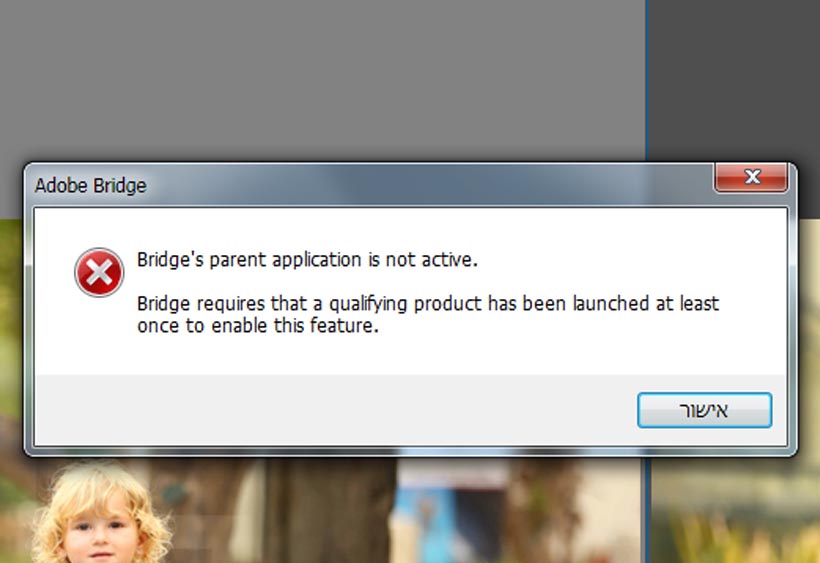
Task: Close the Adobe Bridge error dialog
Action: coord(751,177)
